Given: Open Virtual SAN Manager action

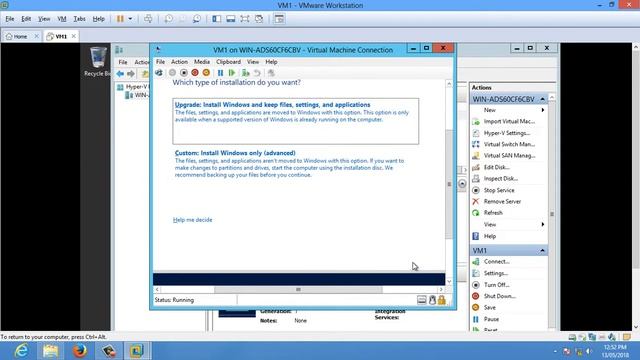Looking at the screenshot, I should pyautogui.click(x=509, y=156).
